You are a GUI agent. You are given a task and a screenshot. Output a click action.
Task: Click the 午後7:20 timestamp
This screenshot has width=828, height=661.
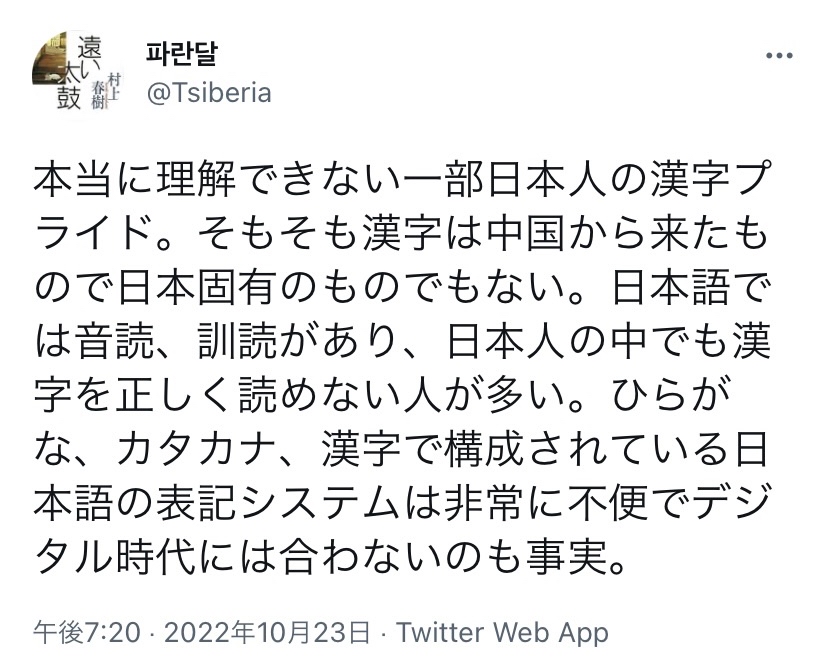[x=87, y=632]
